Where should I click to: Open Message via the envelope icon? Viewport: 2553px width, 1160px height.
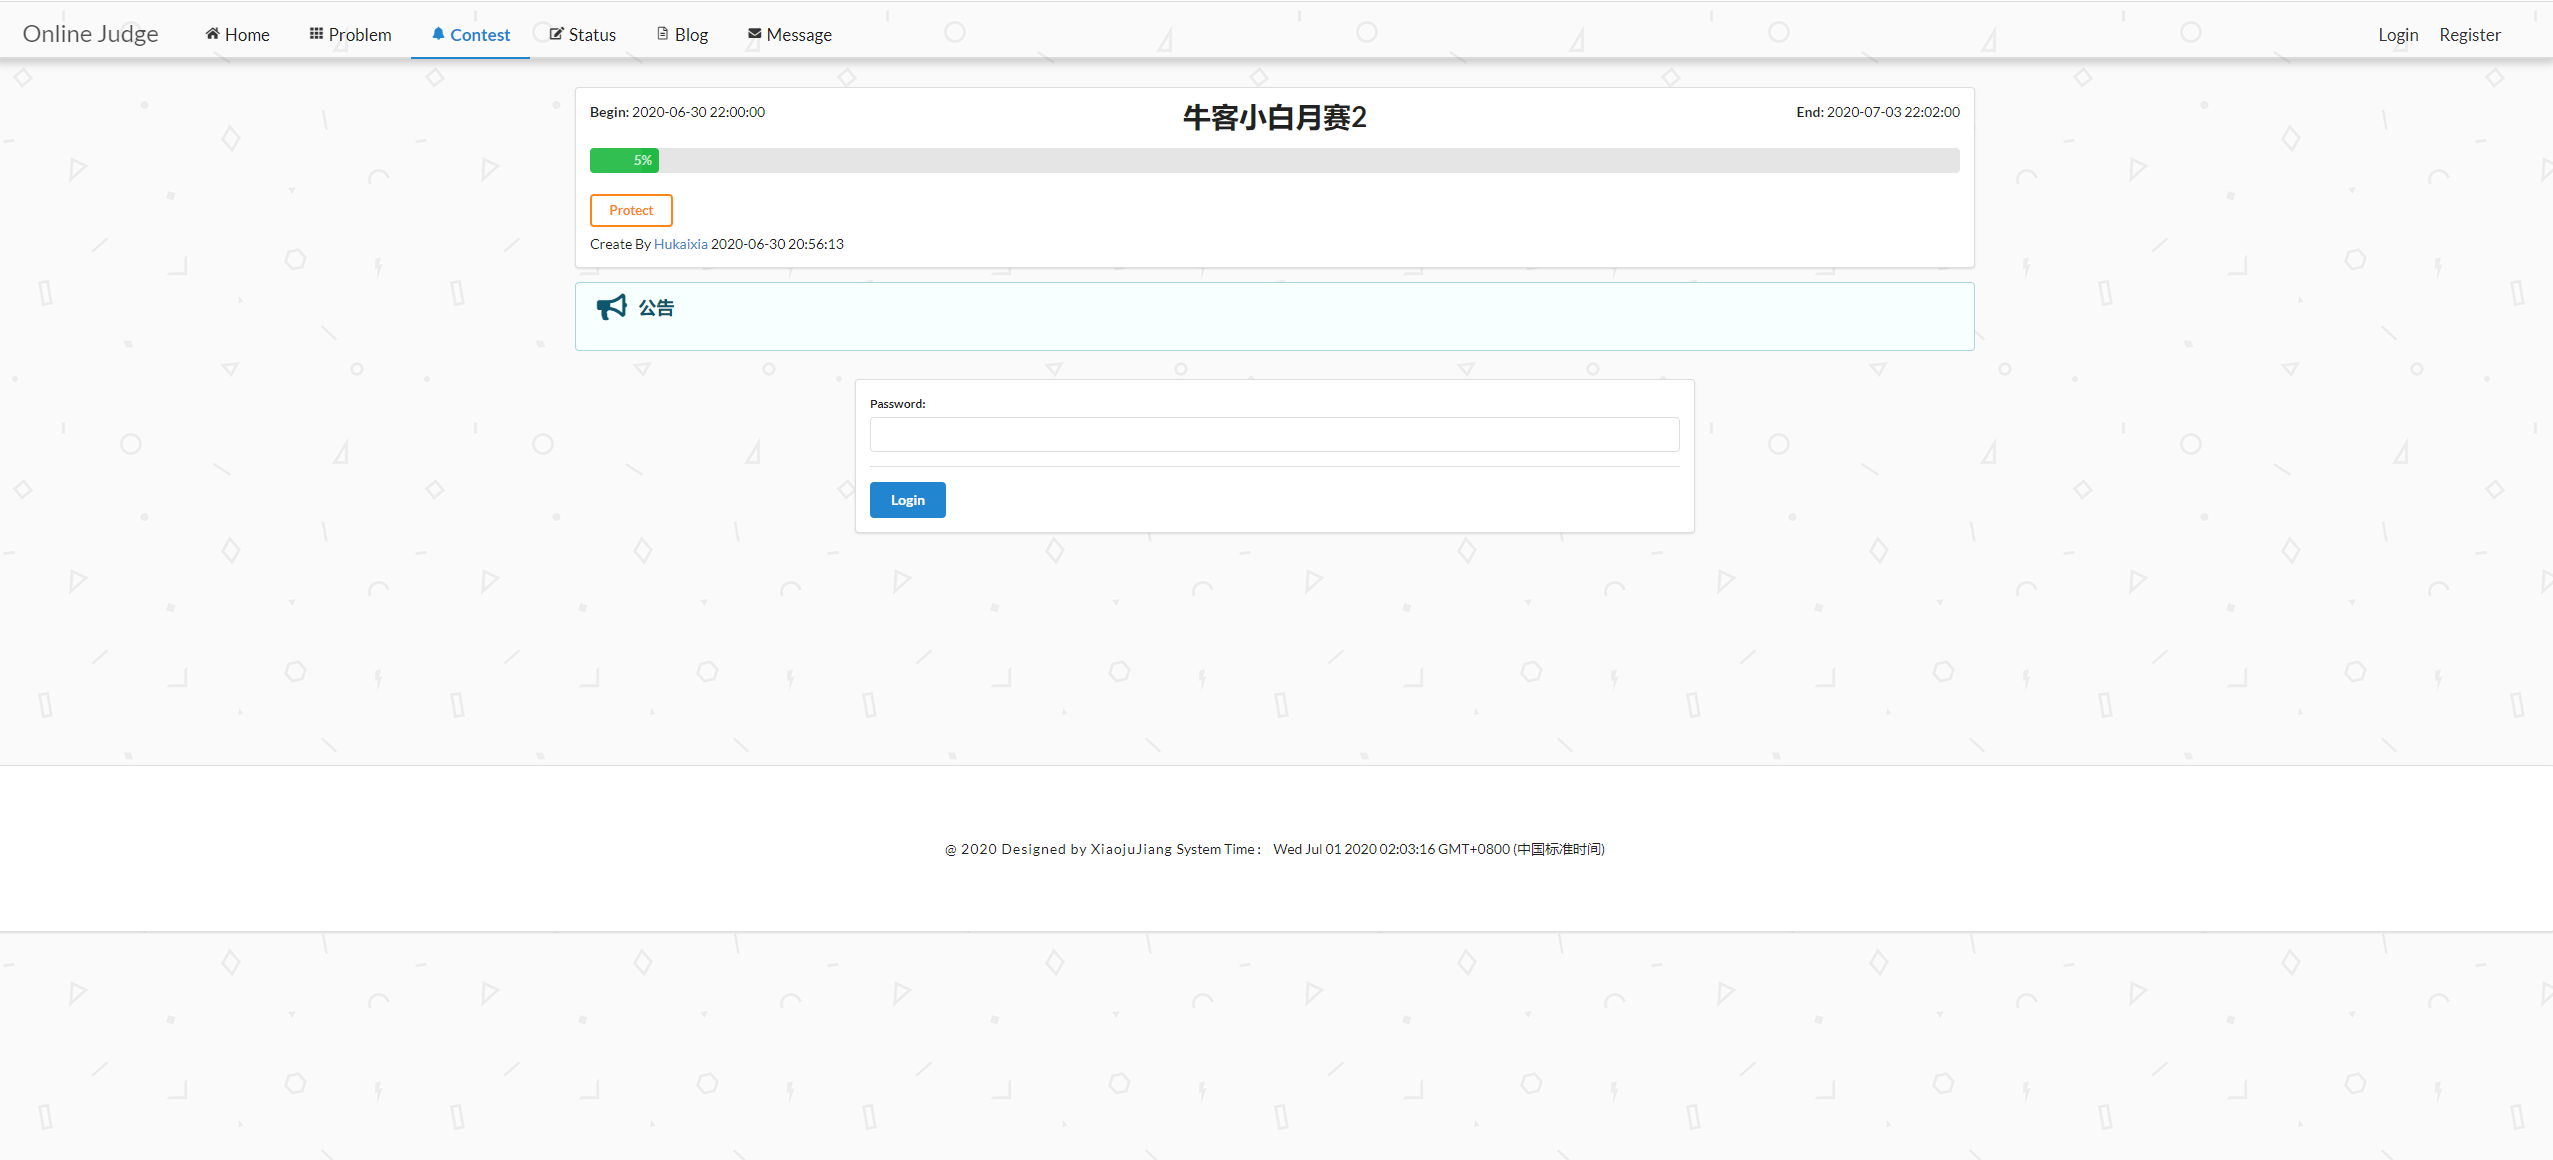(754, 33)
